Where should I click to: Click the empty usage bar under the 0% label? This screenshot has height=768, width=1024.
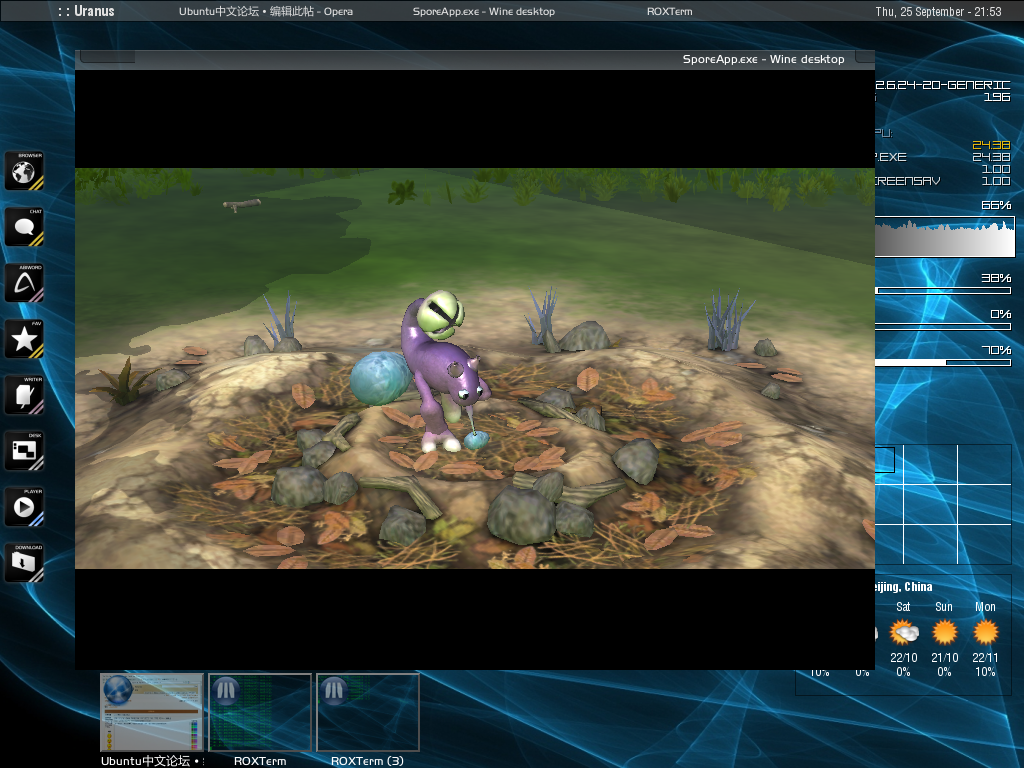tap(943, 327)
